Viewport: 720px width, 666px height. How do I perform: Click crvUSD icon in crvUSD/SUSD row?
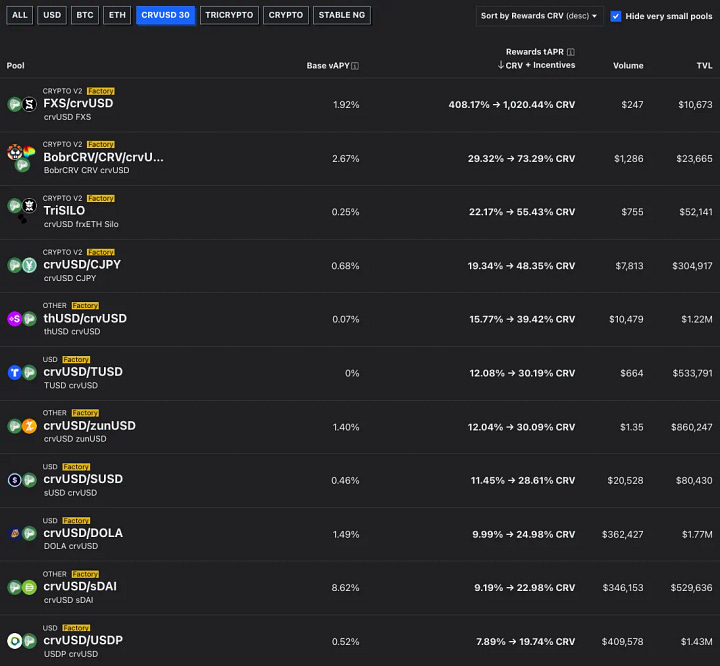[29, 480]
